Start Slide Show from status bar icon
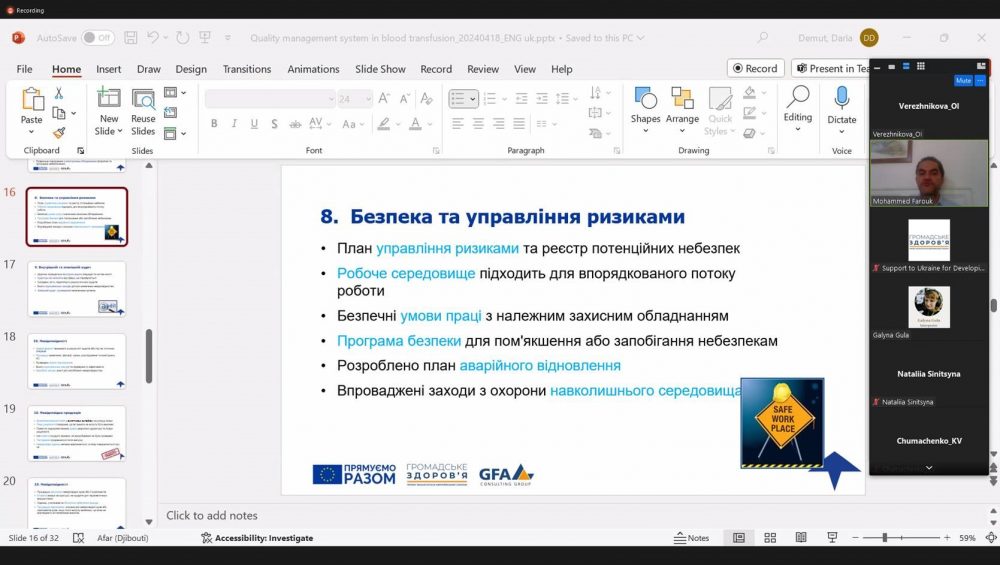1000x565 pixels. (832, 538)
